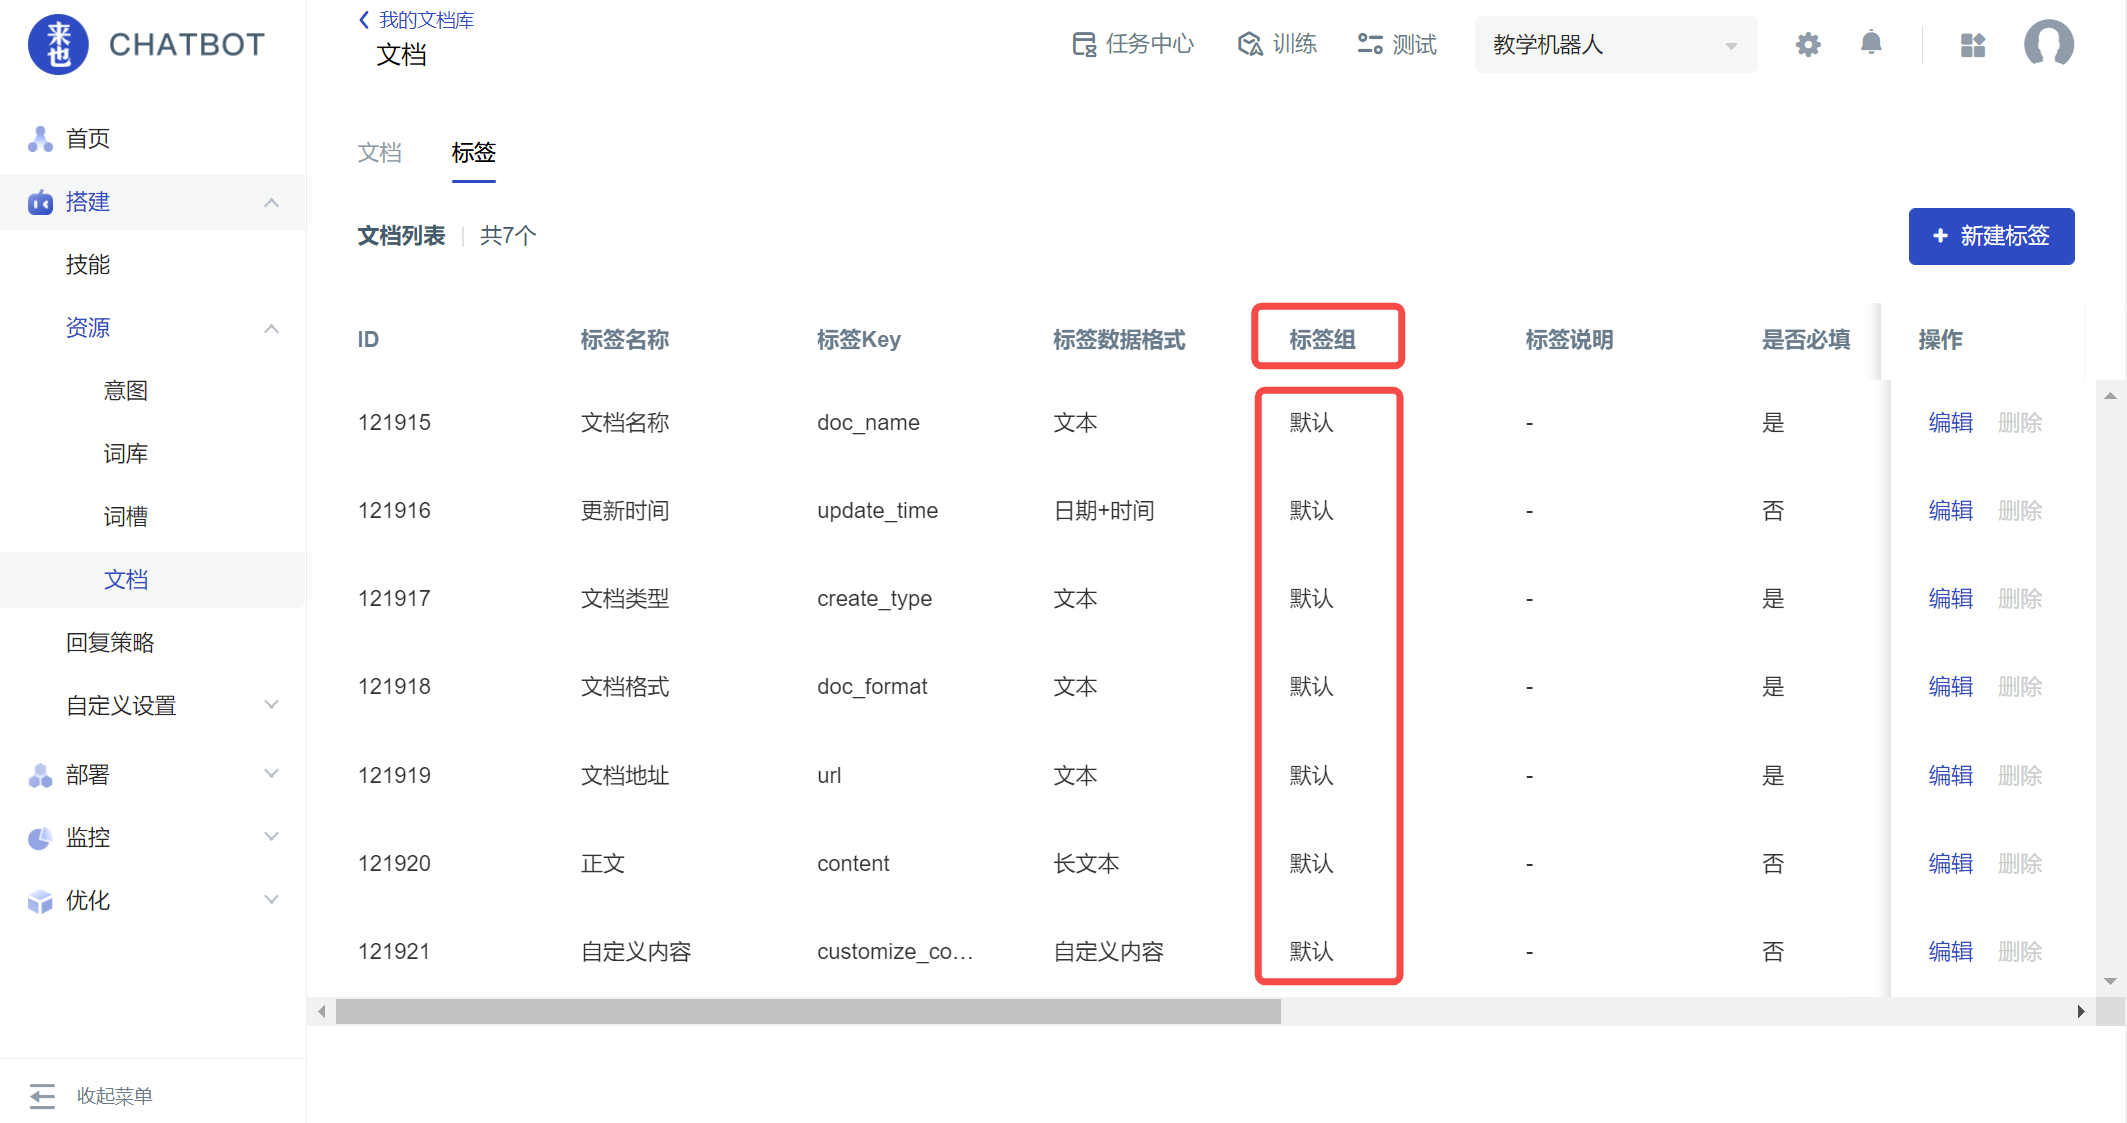2127x1123 pixels.
Task: Click the 标签组 column header
Action: click(x=1322, y=340)
